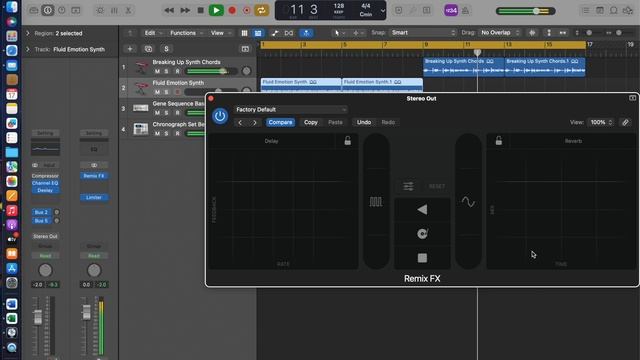Image resolution: width=640 pixels, height=360 pixels.
Task: Click the Undo button in plugin
Action: [364, 122]
